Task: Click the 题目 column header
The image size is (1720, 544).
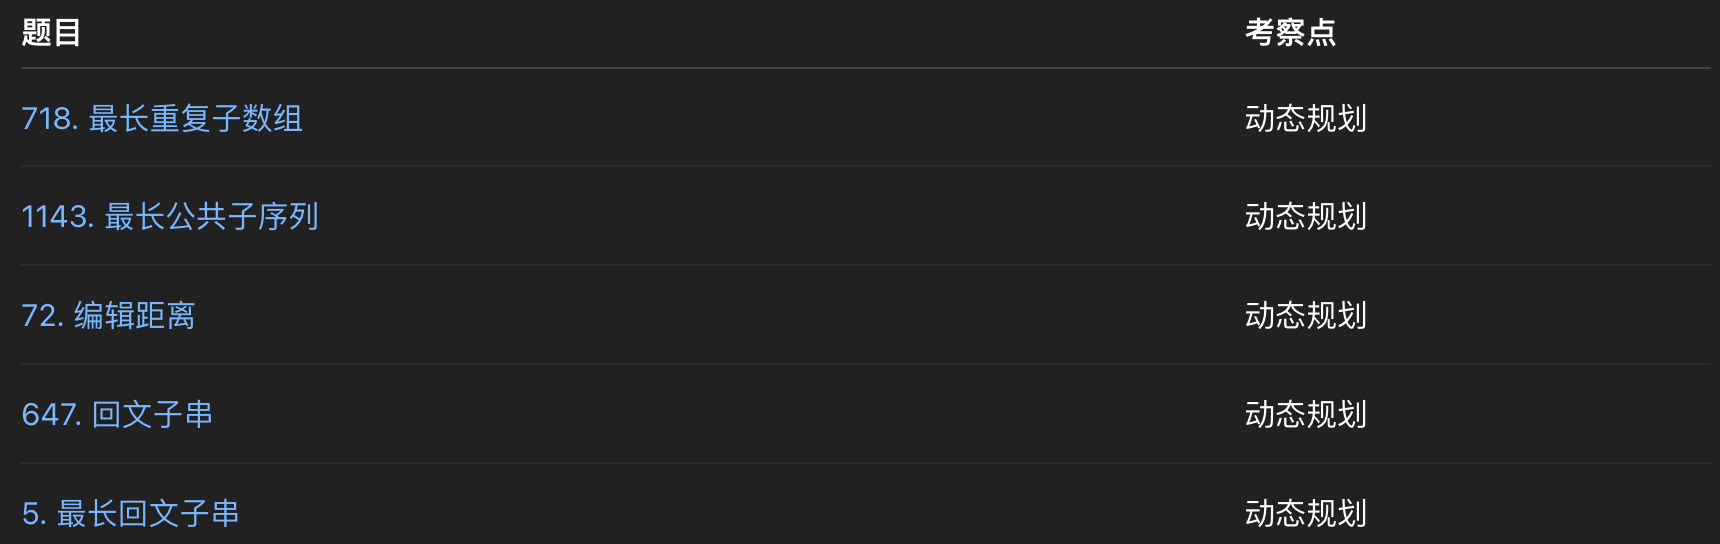Action: point(51,33)
